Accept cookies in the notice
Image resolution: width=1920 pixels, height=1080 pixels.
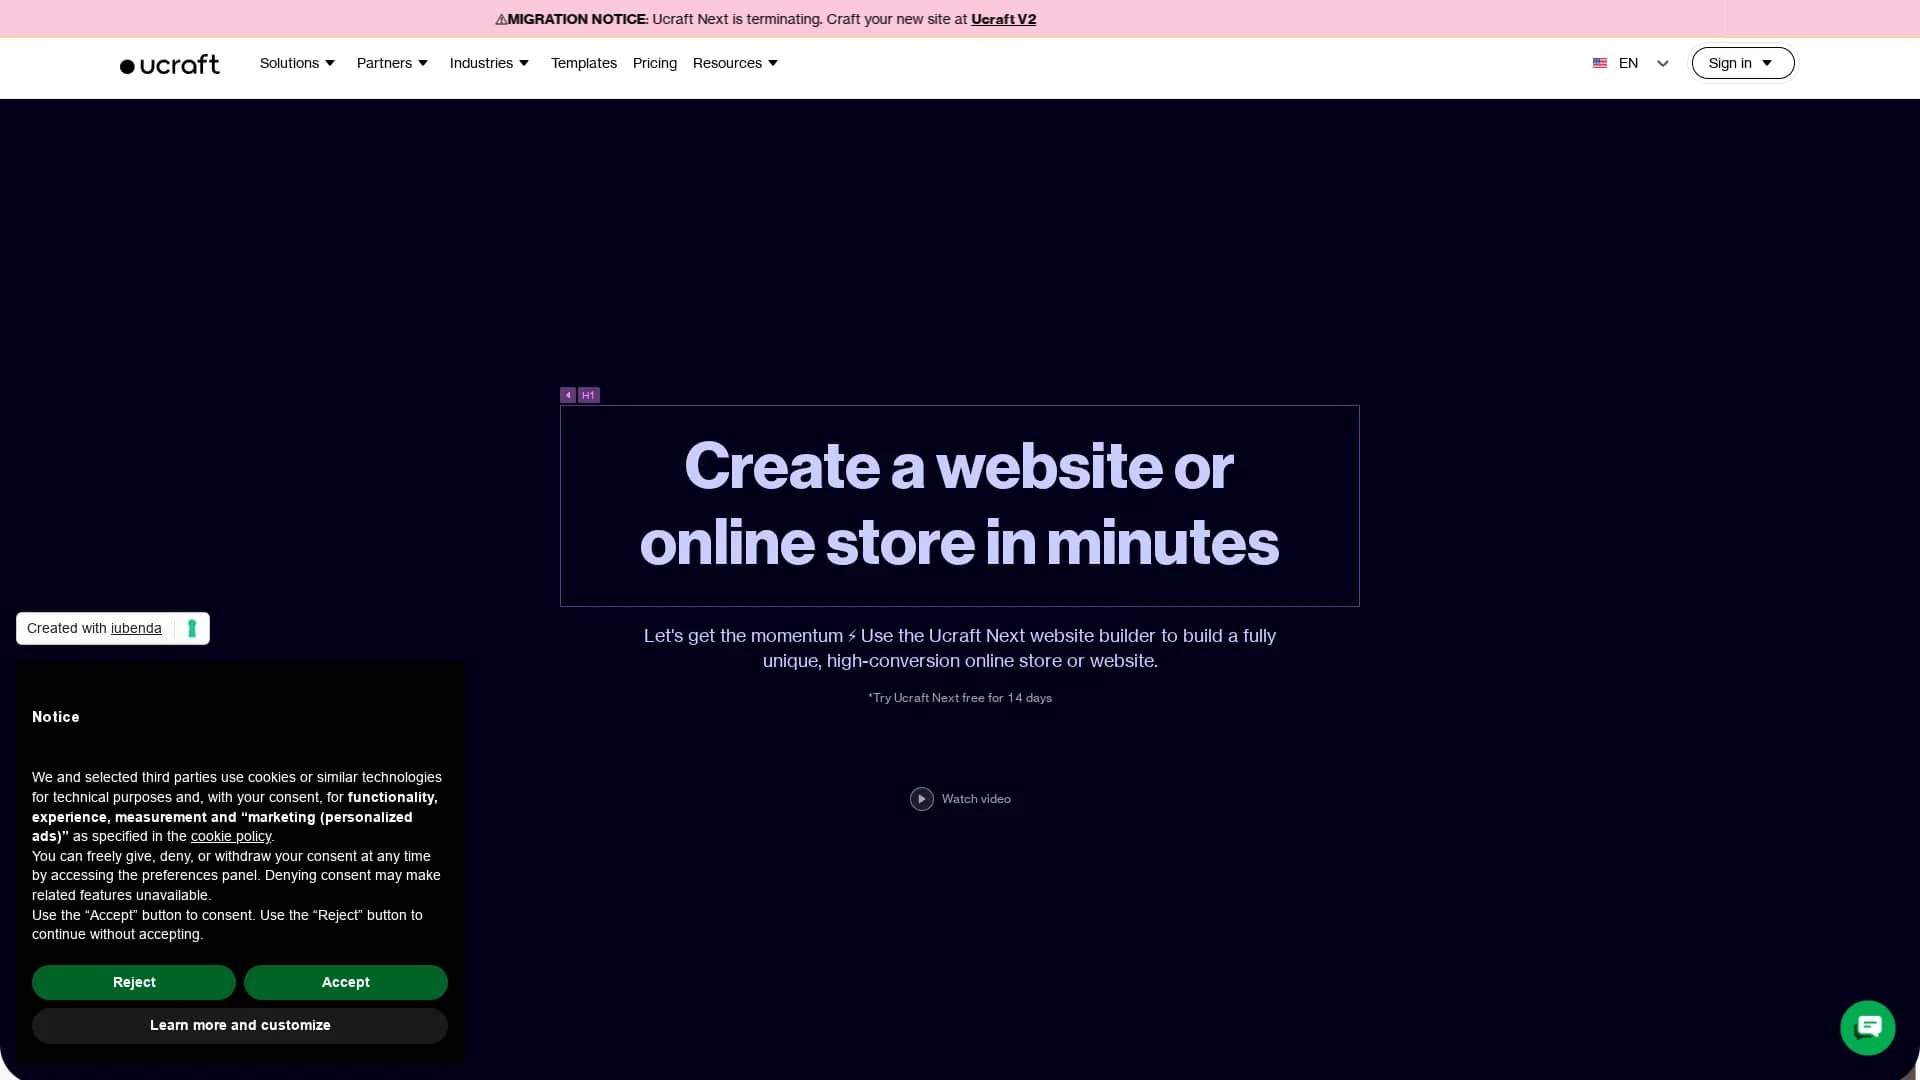click(346, 982)
